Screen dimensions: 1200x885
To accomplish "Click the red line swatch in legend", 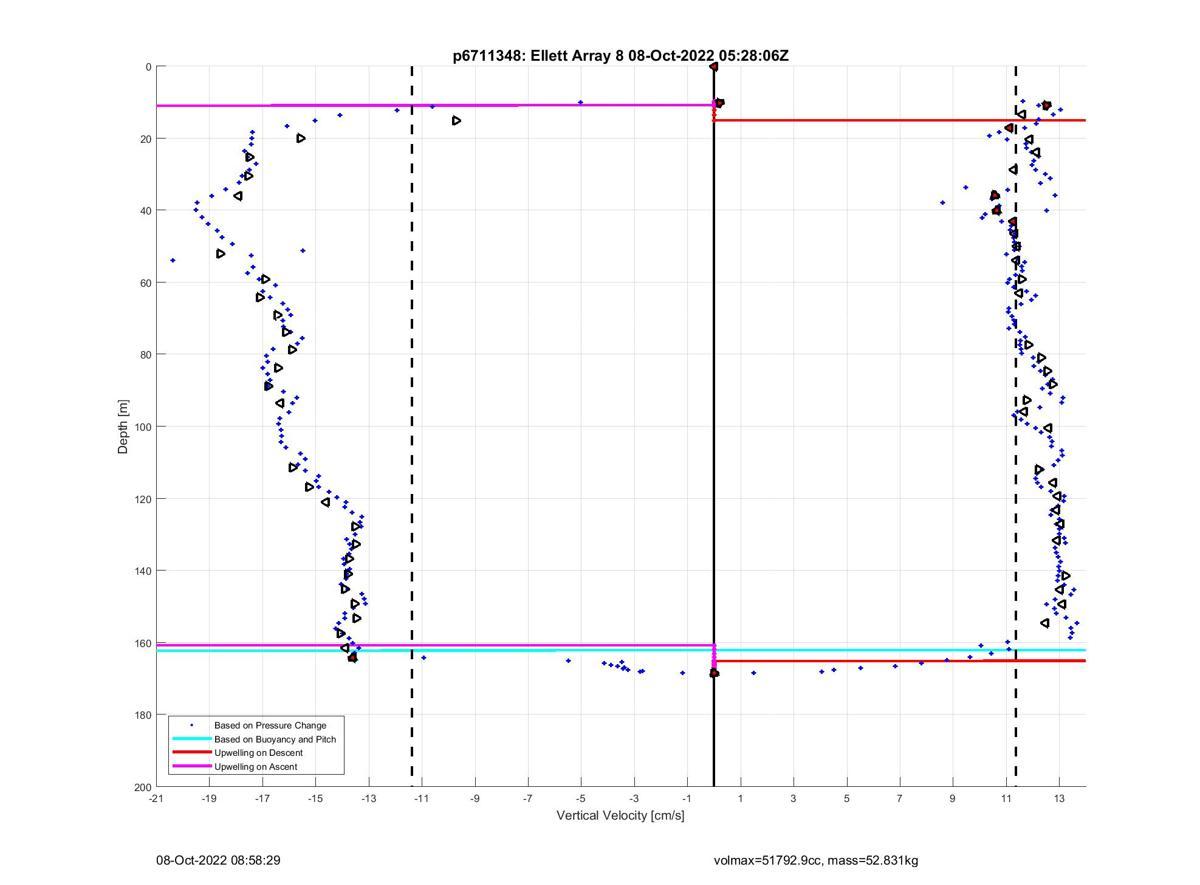I will 191,753.
